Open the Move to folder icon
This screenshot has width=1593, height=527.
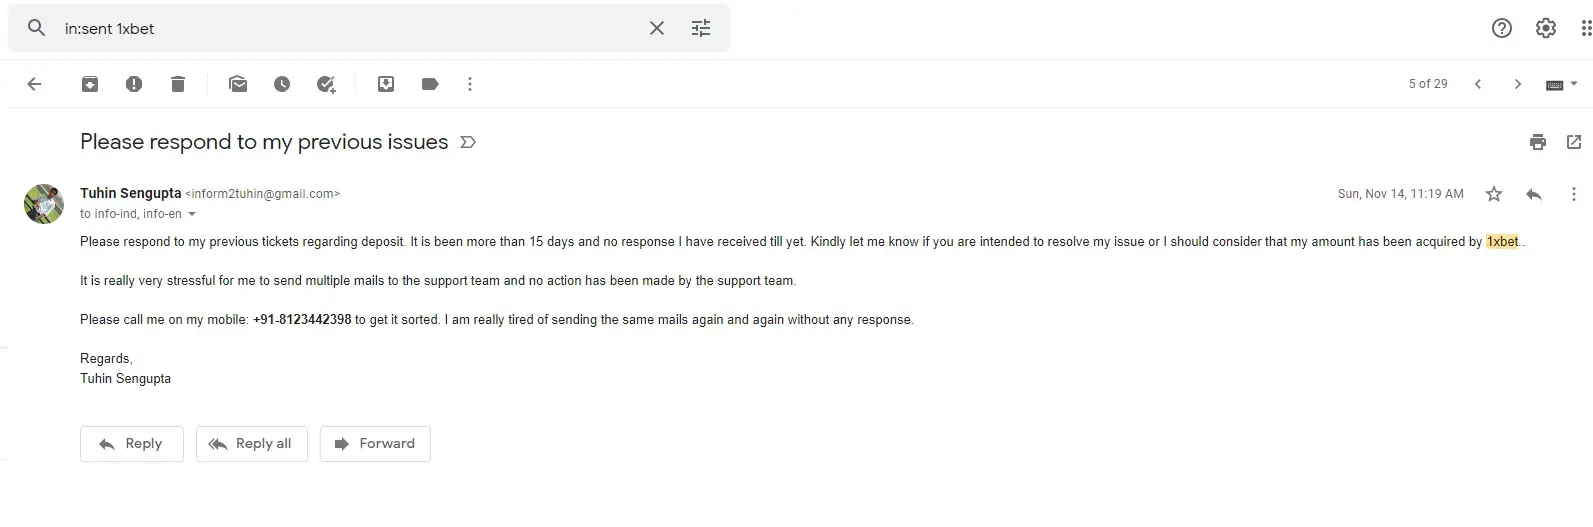click(386, 84)
